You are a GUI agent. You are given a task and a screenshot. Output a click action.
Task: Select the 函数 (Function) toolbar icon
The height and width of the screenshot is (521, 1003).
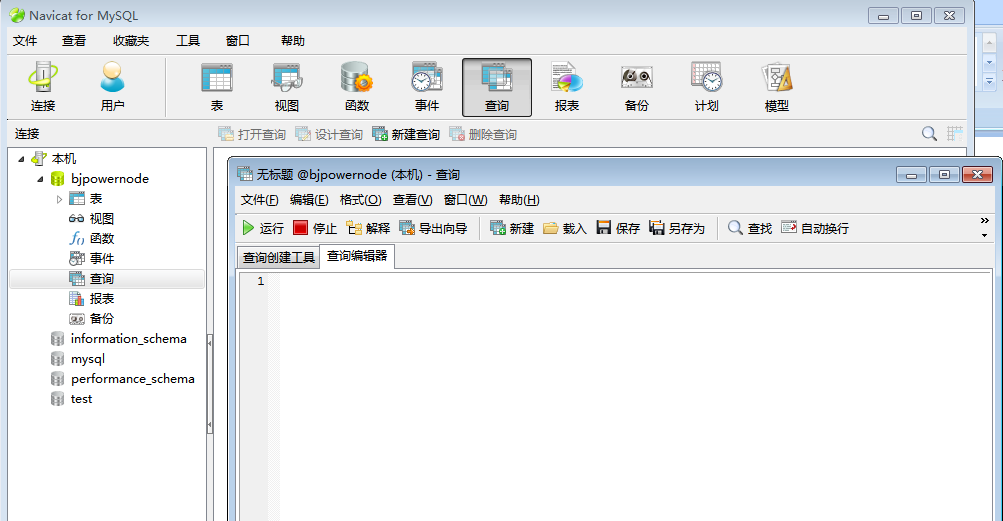(x=357, y=87)
